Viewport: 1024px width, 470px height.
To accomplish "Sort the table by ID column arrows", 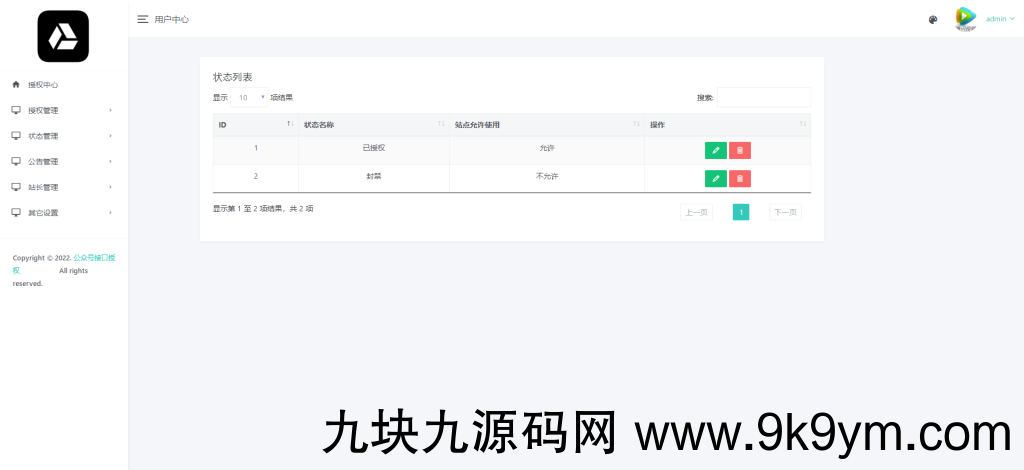I will (290, 124).
